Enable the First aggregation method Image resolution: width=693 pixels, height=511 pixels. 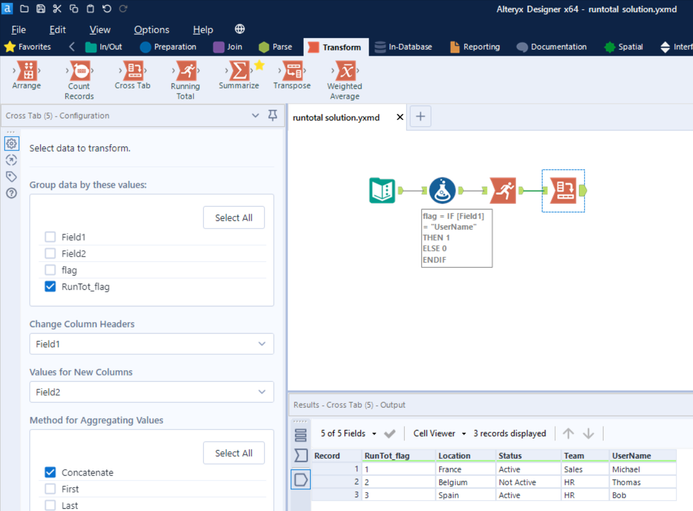(50, 488)
